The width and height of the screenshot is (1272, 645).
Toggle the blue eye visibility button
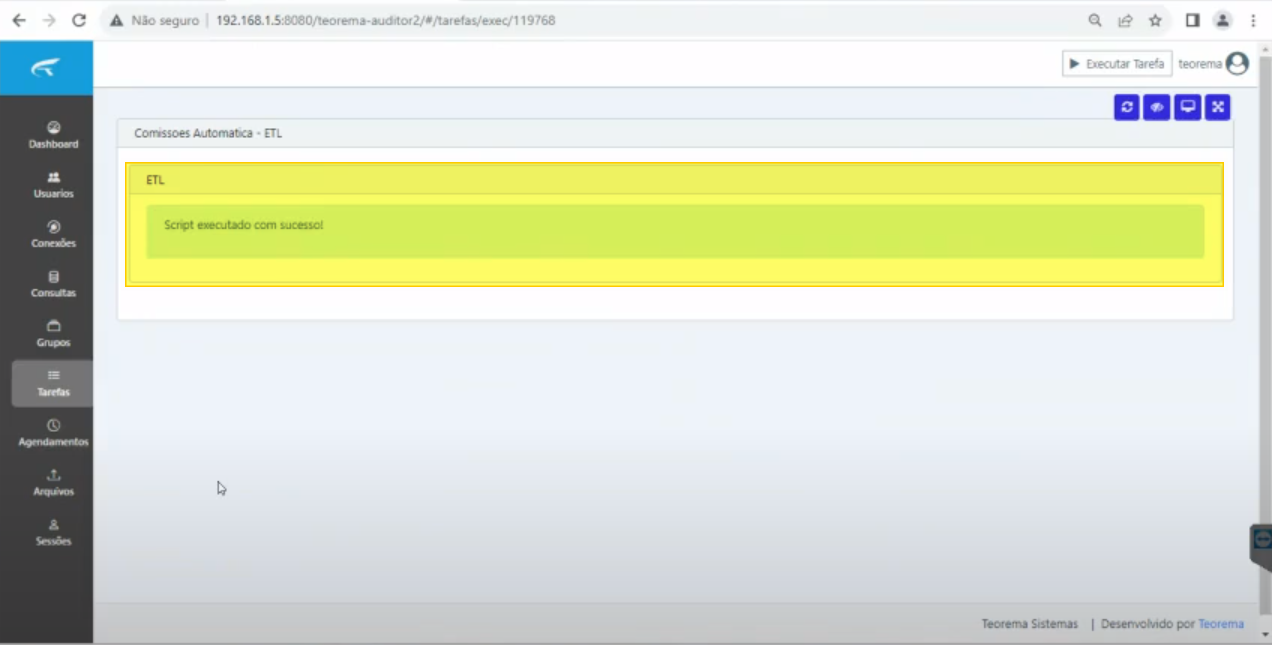[1157, 107]
